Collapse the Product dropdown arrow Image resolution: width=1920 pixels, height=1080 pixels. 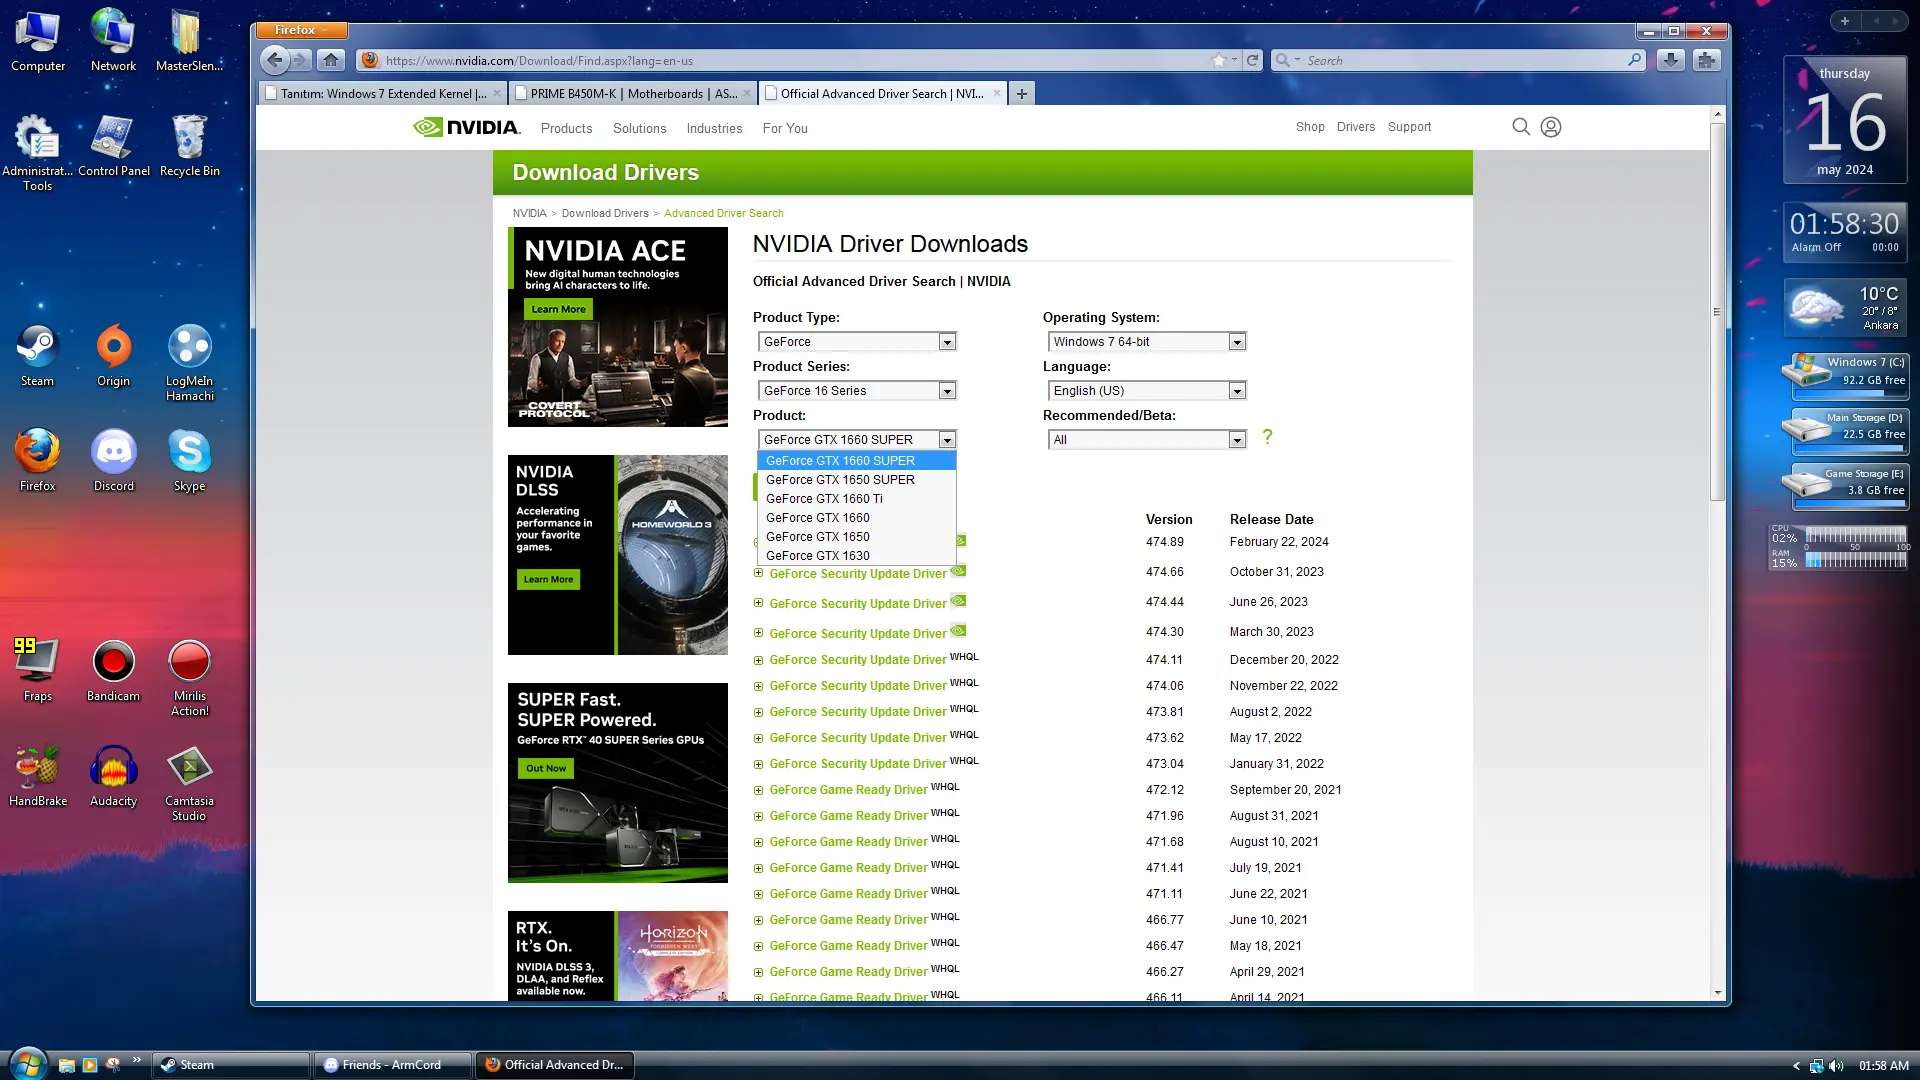(x=947, y=440)
